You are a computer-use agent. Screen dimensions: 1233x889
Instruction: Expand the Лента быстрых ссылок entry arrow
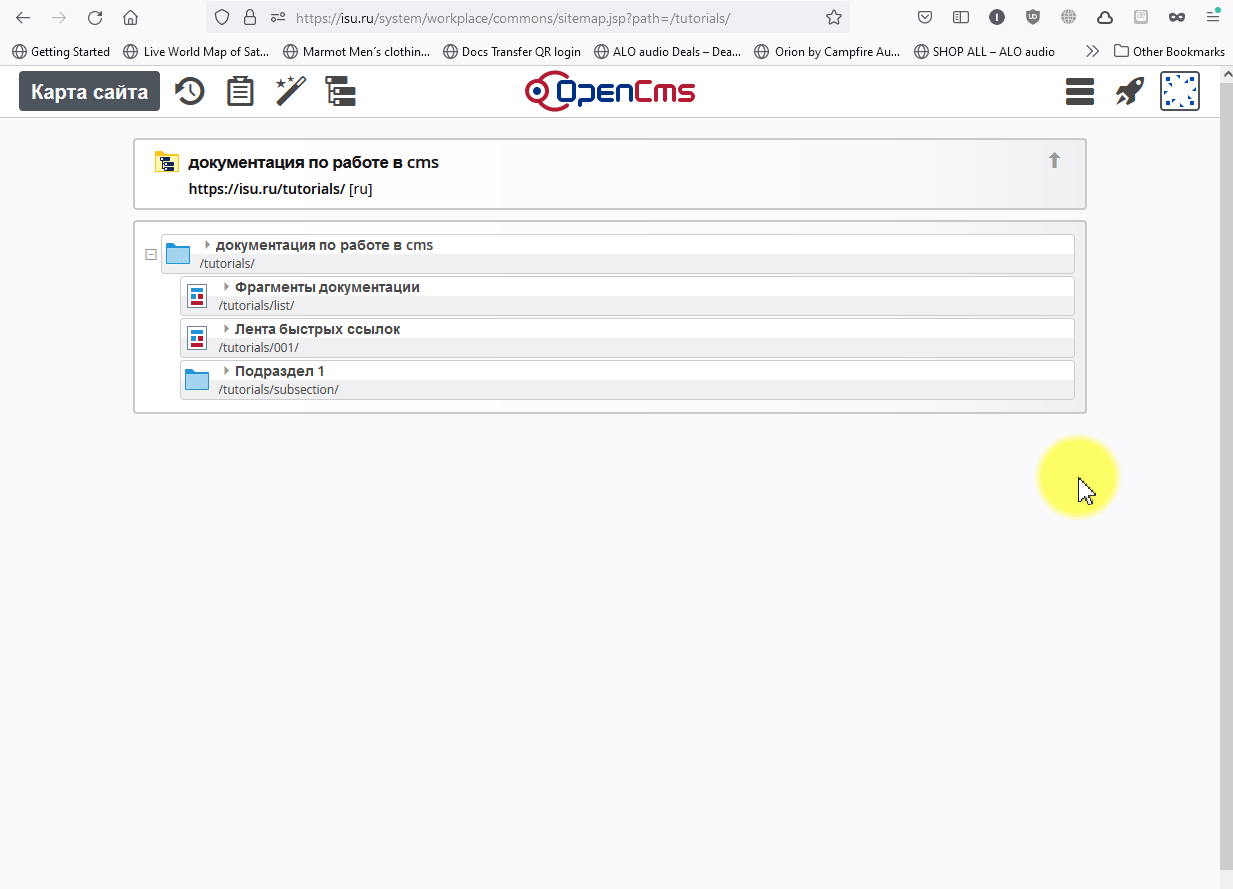(x=226, y=329)
